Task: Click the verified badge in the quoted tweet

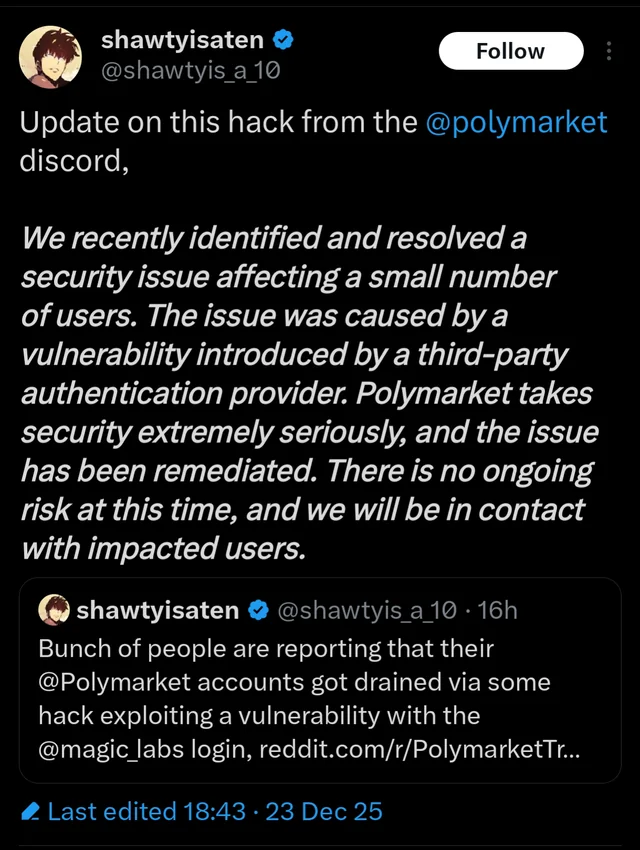Action: (x=258, y=610)
